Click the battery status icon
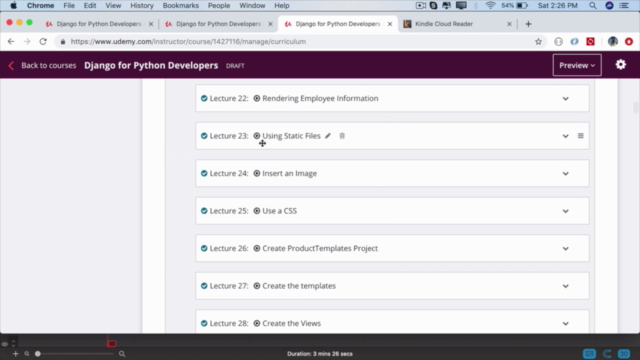Image resolution: width=640 pixels, height=360 pixels. point(522,6)
